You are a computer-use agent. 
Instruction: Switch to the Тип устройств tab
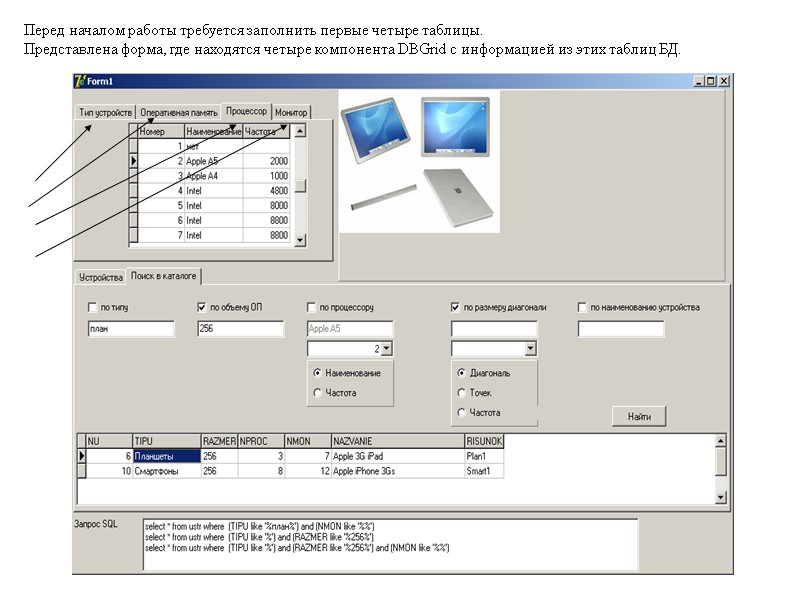click(x=106, y=113)
